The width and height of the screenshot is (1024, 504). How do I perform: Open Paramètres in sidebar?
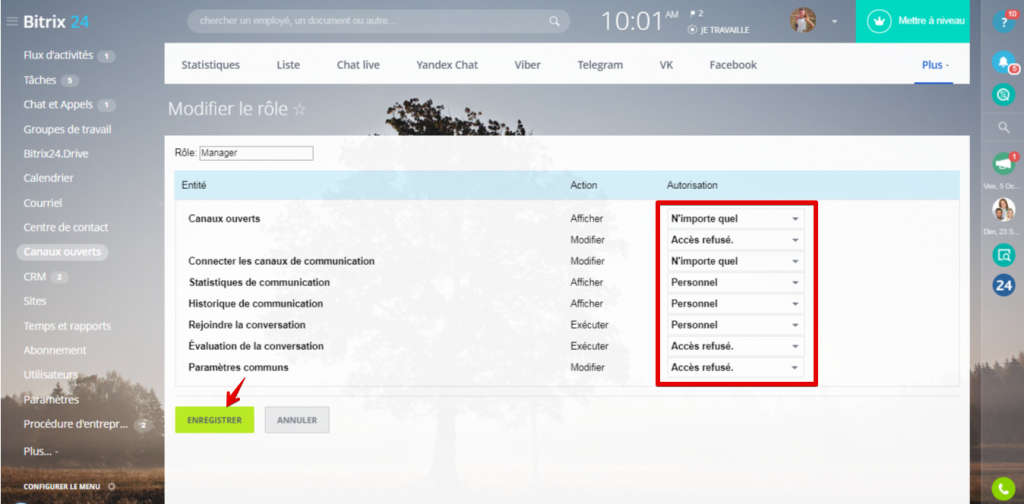51,400
